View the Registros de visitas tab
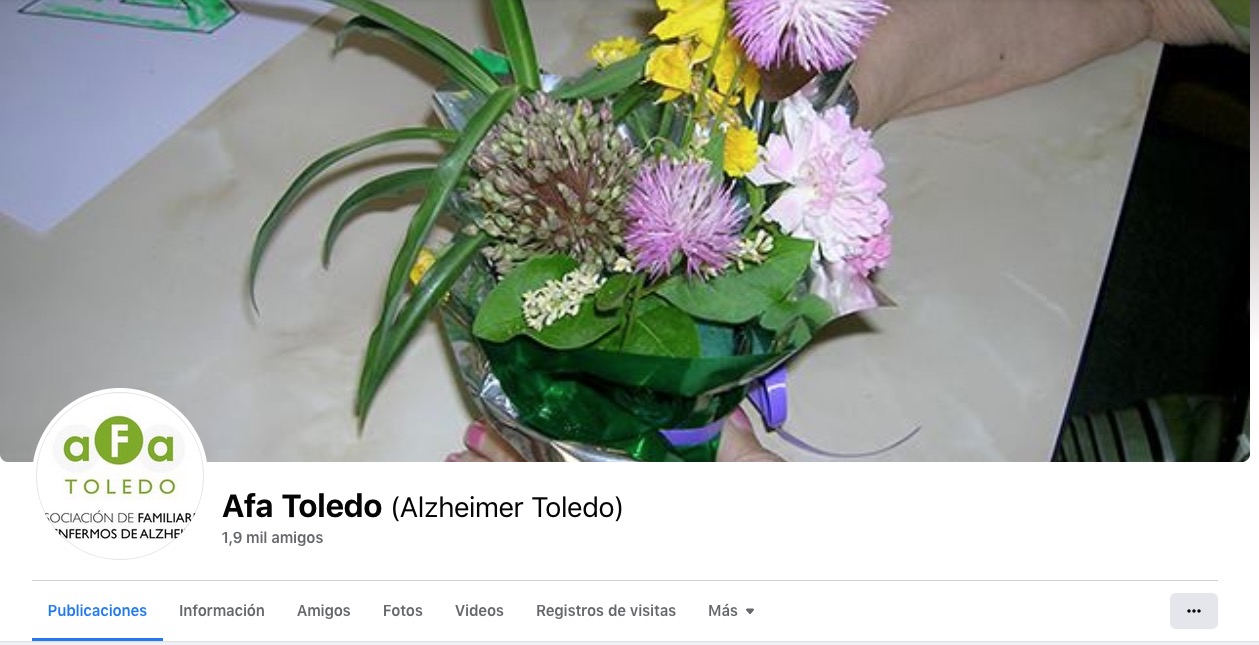 coord(606,611)
